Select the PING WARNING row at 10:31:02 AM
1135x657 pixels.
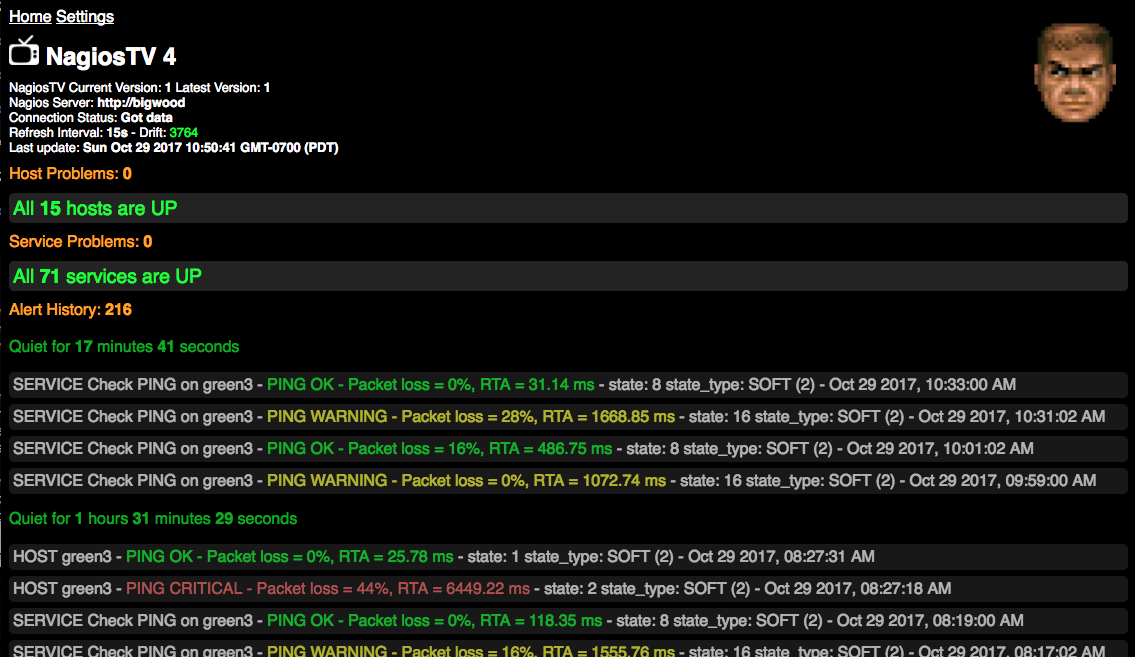point(568,417)
